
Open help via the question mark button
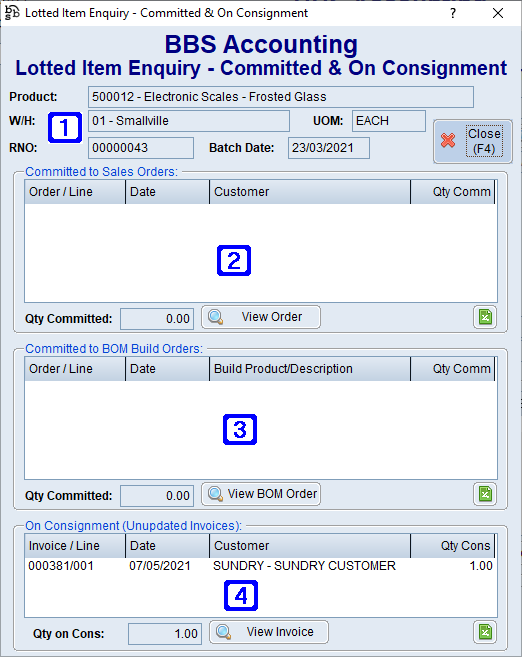(453, 13)
